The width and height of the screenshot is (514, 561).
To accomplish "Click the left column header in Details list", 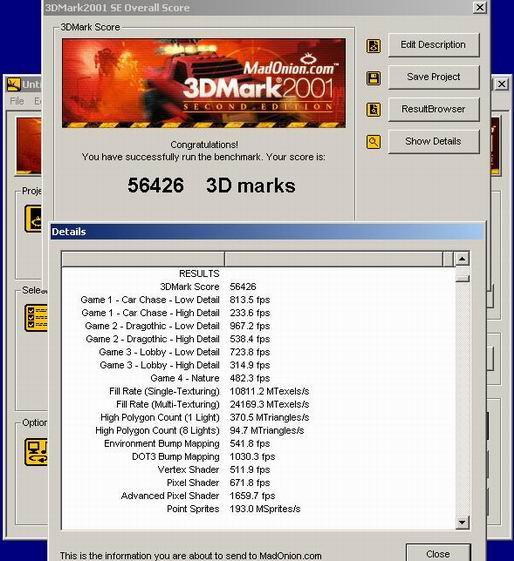I will [x=143, y=259].
